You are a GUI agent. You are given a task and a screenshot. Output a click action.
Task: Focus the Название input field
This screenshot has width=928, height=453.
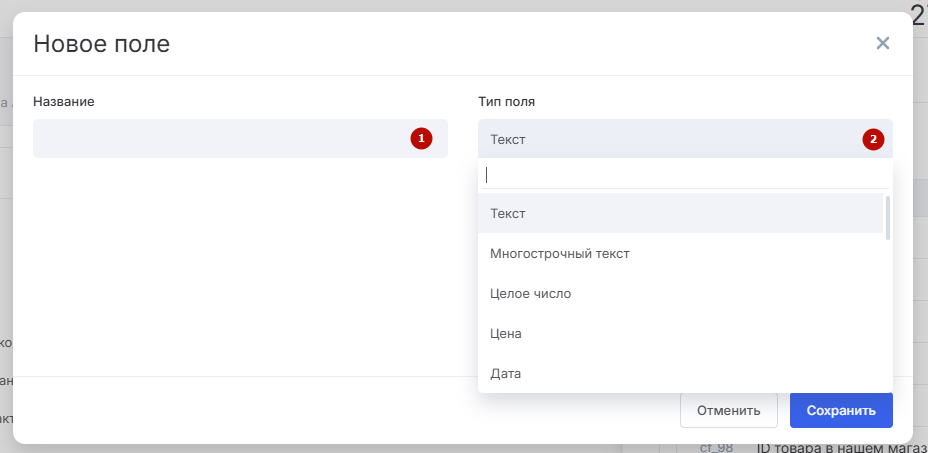tap(220, 139)
